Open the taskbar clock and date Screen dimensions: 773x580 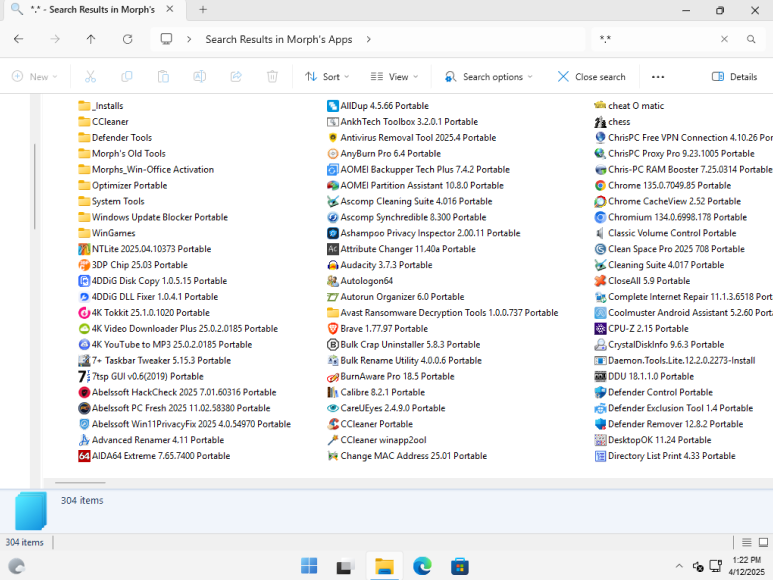746,566
